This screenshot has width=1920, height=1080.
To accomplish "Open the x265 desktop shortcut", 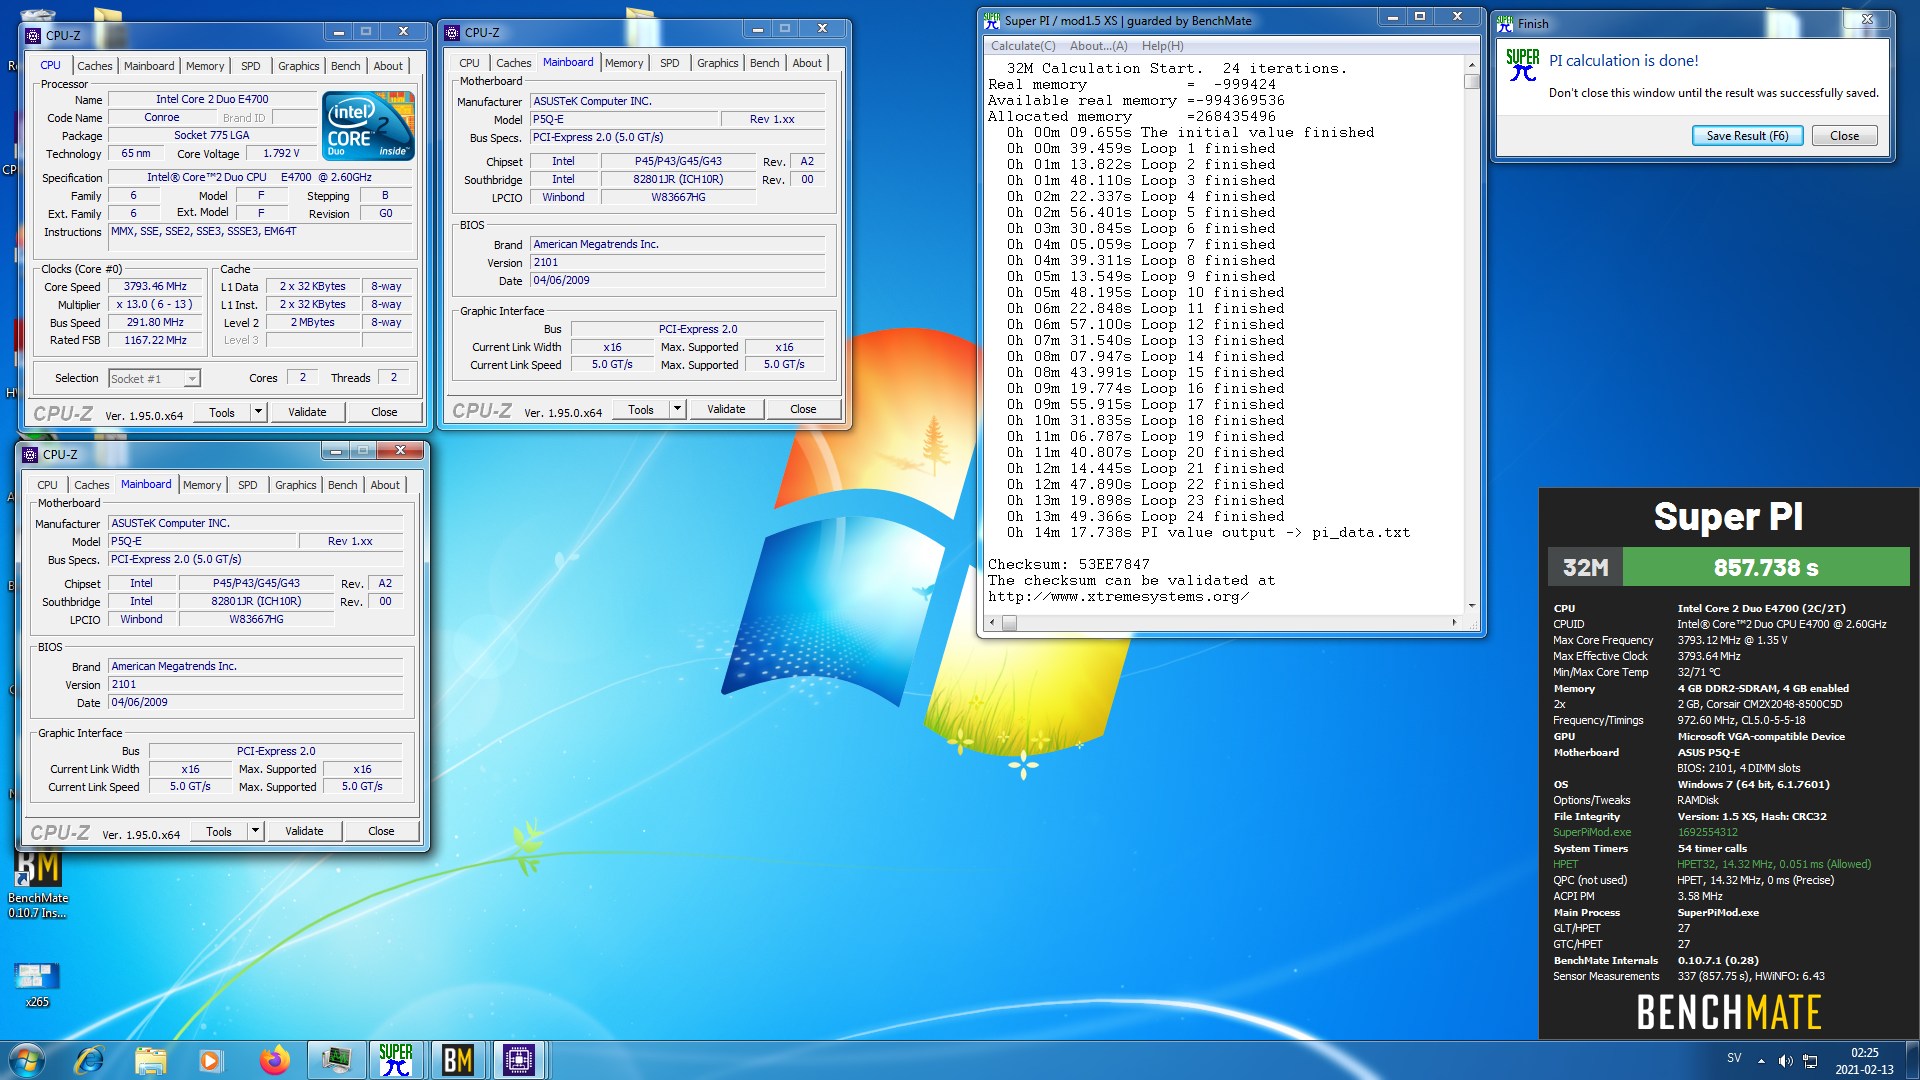I will [37, 983].
